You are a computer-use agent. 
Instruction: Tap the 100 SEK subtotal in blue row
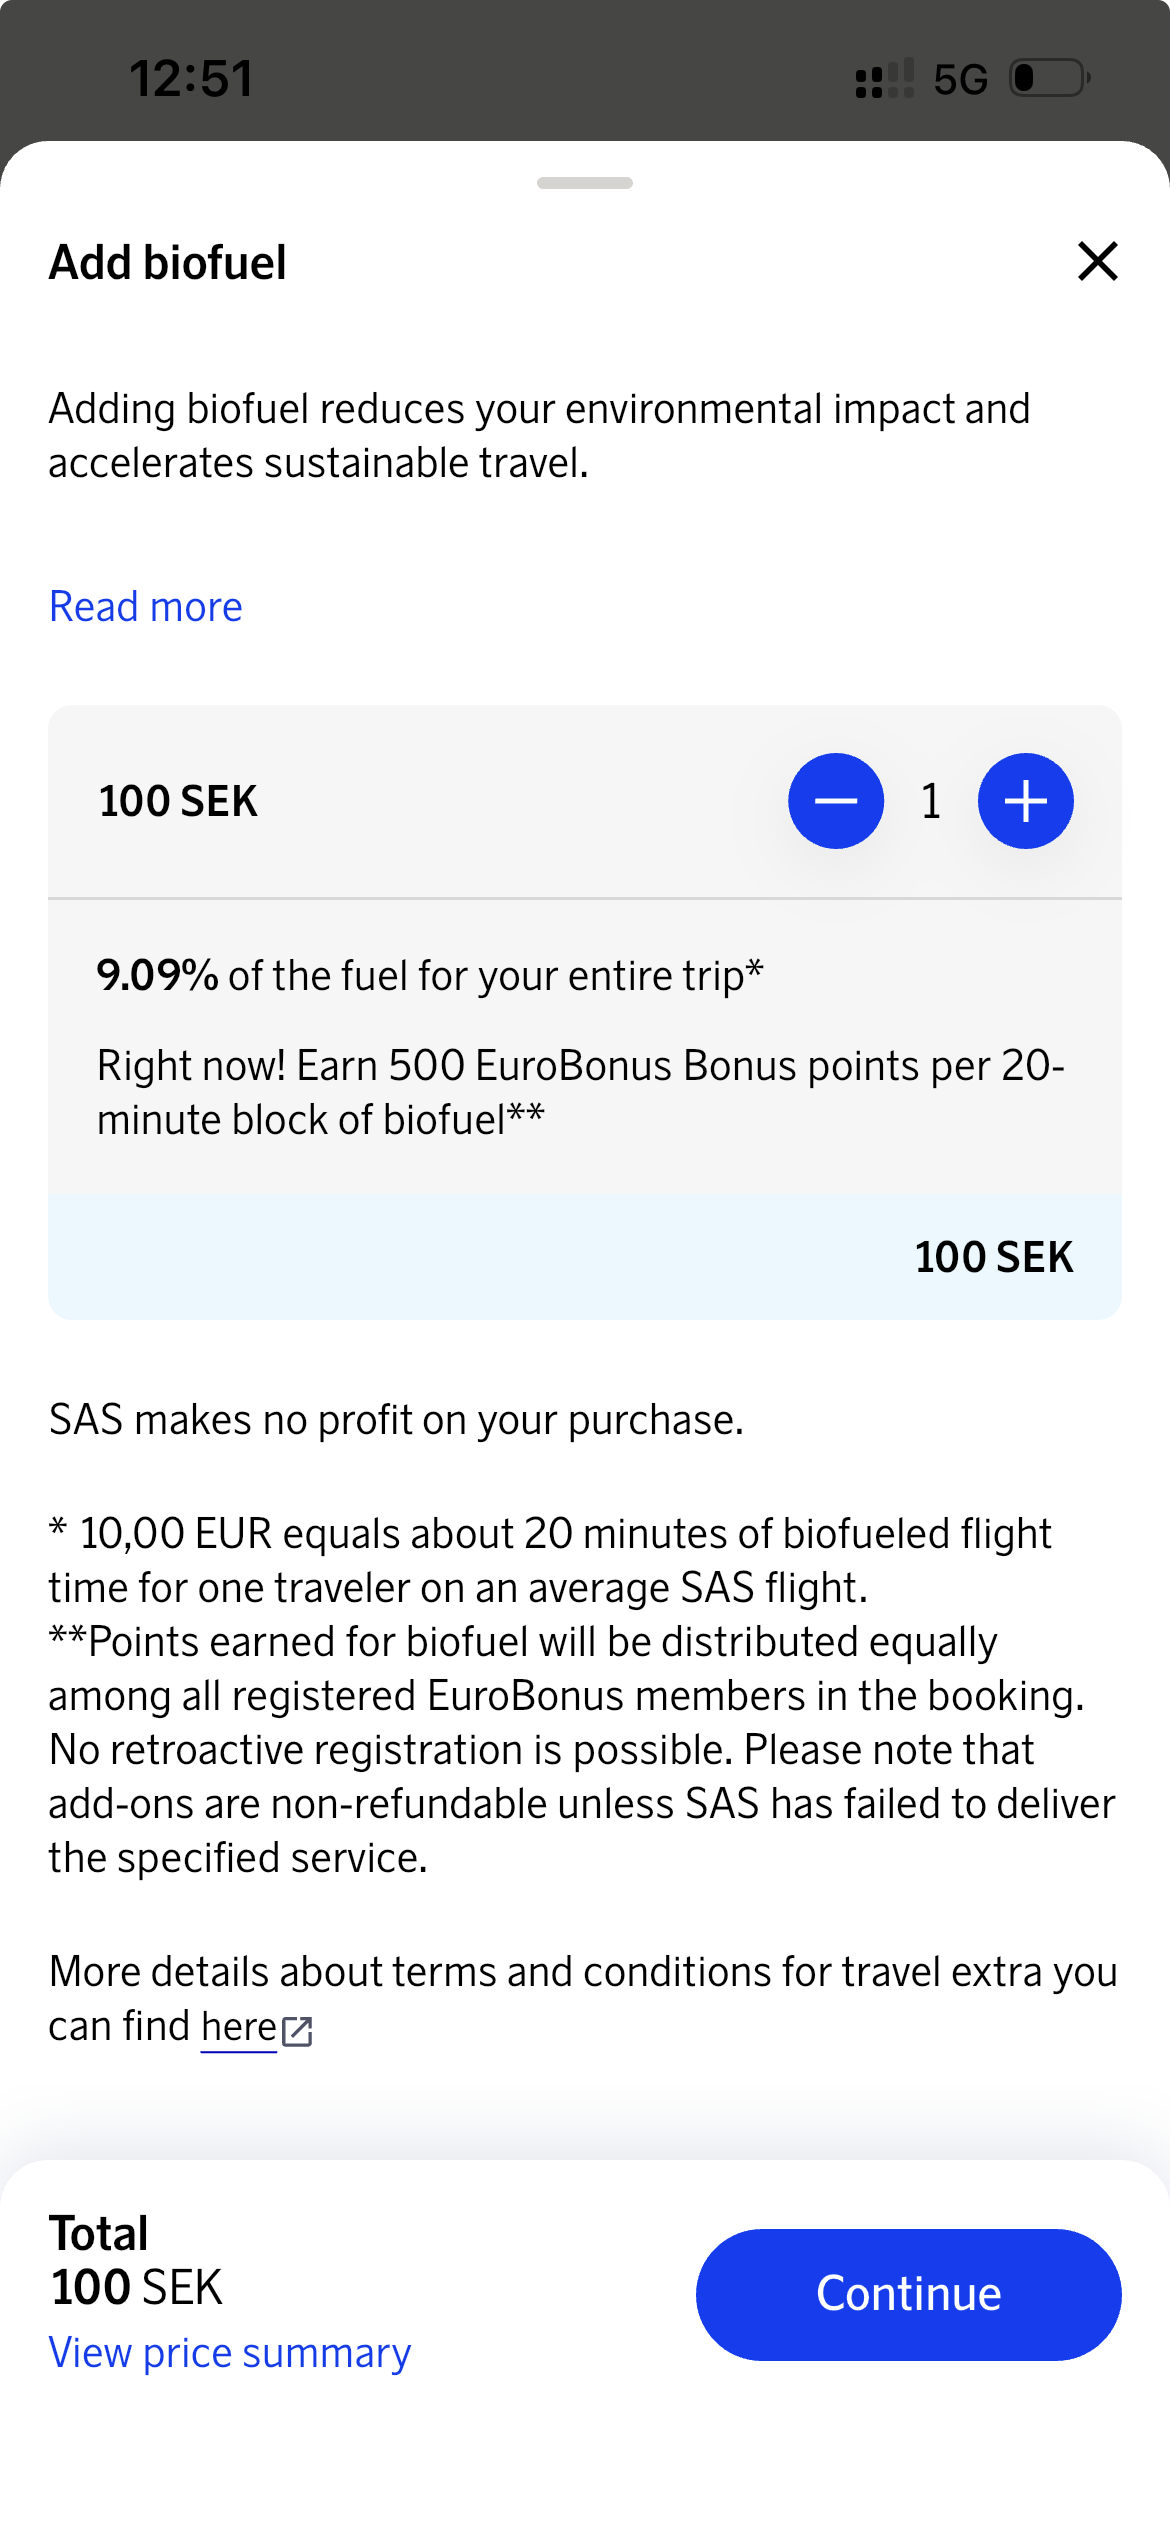993,1257
